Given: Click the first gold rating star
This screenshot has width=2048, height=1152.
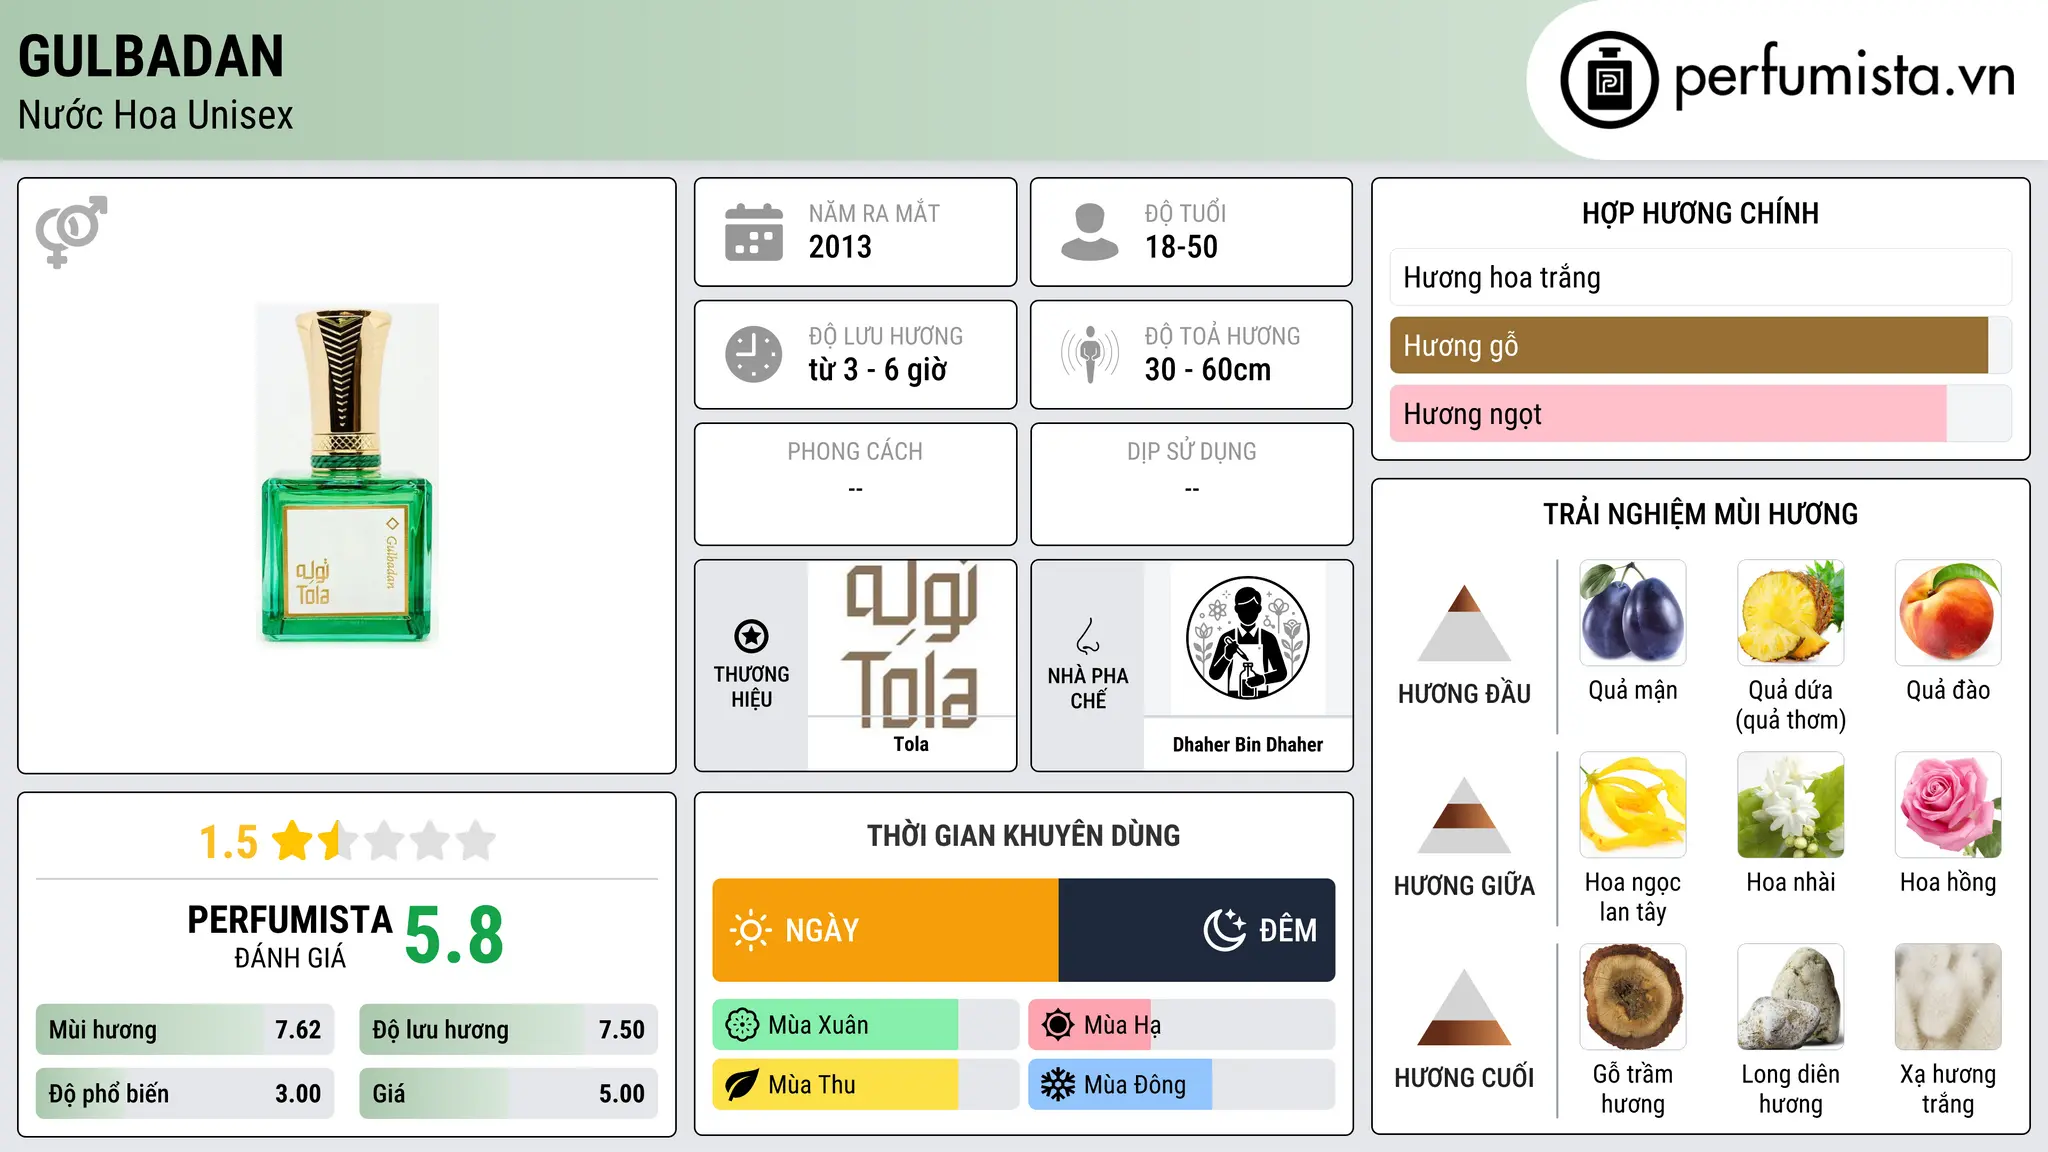Looking at the screenshot, I should [293, 841].
